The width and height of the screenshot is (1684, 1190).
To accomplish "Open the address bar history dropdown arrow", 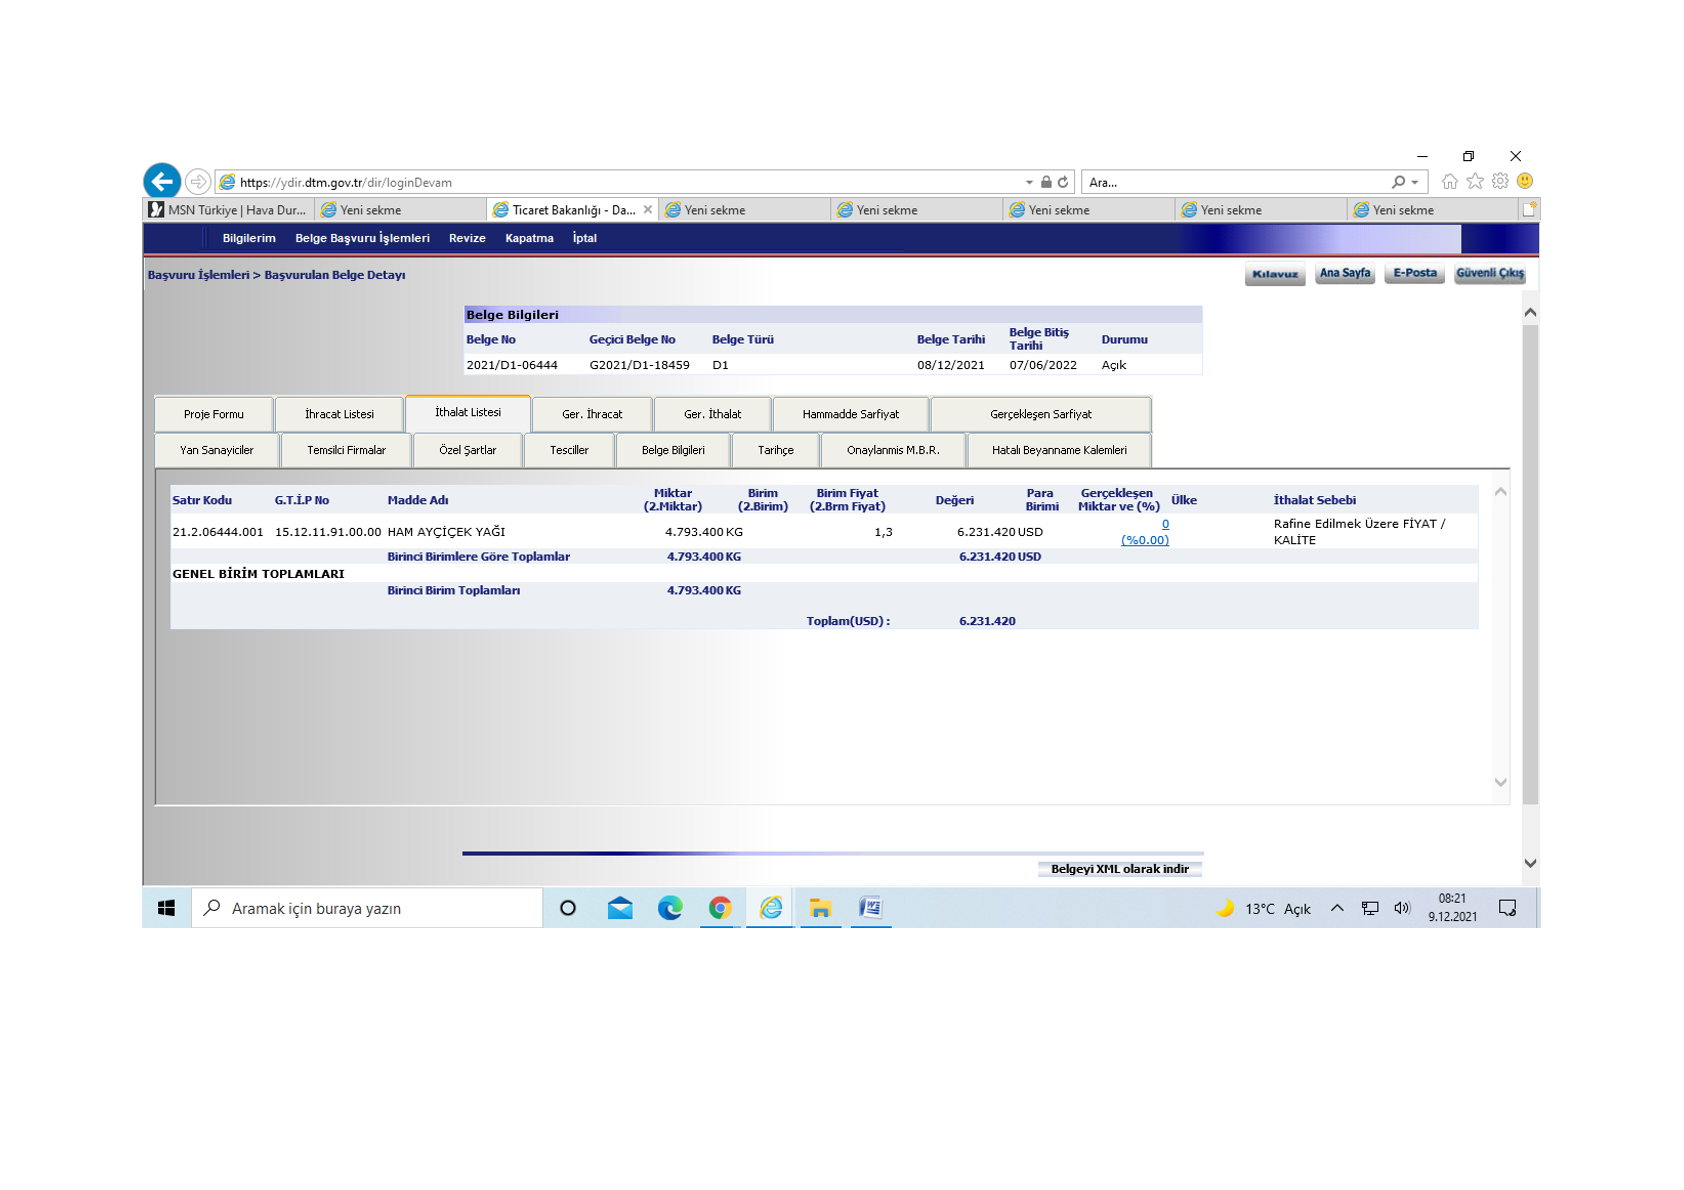I will pyautogui.click(x=1029, y=182).
